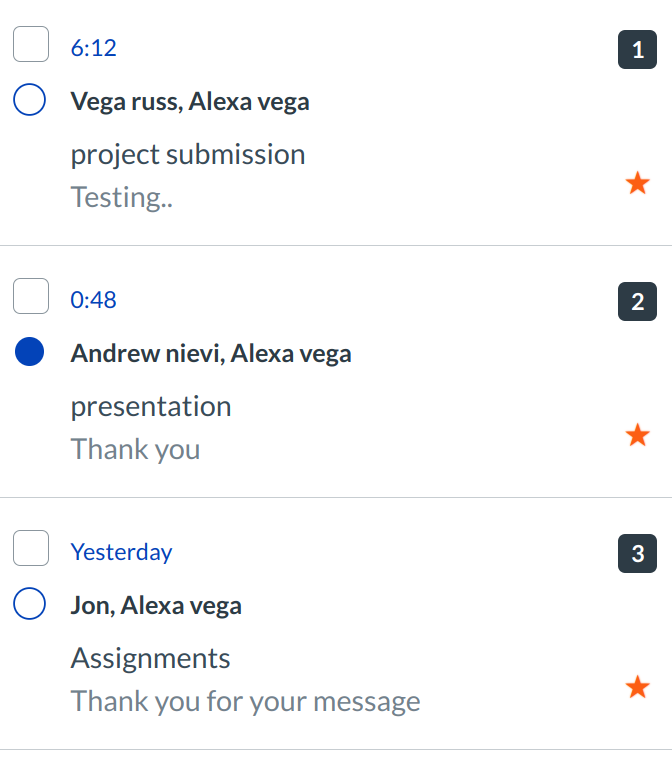This screenshot has height=770, width=672.
Task: Toggle read state of Jon conversation
Action: 31,604
